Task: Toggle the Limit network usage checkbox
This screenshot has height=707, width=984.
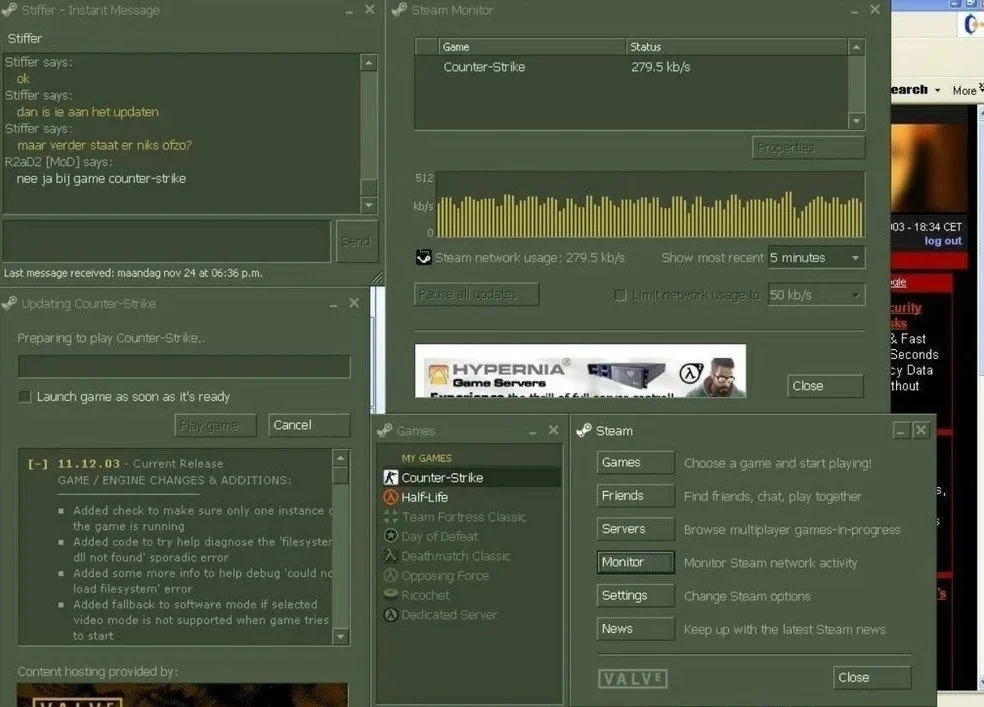Action: click(620, 295)
